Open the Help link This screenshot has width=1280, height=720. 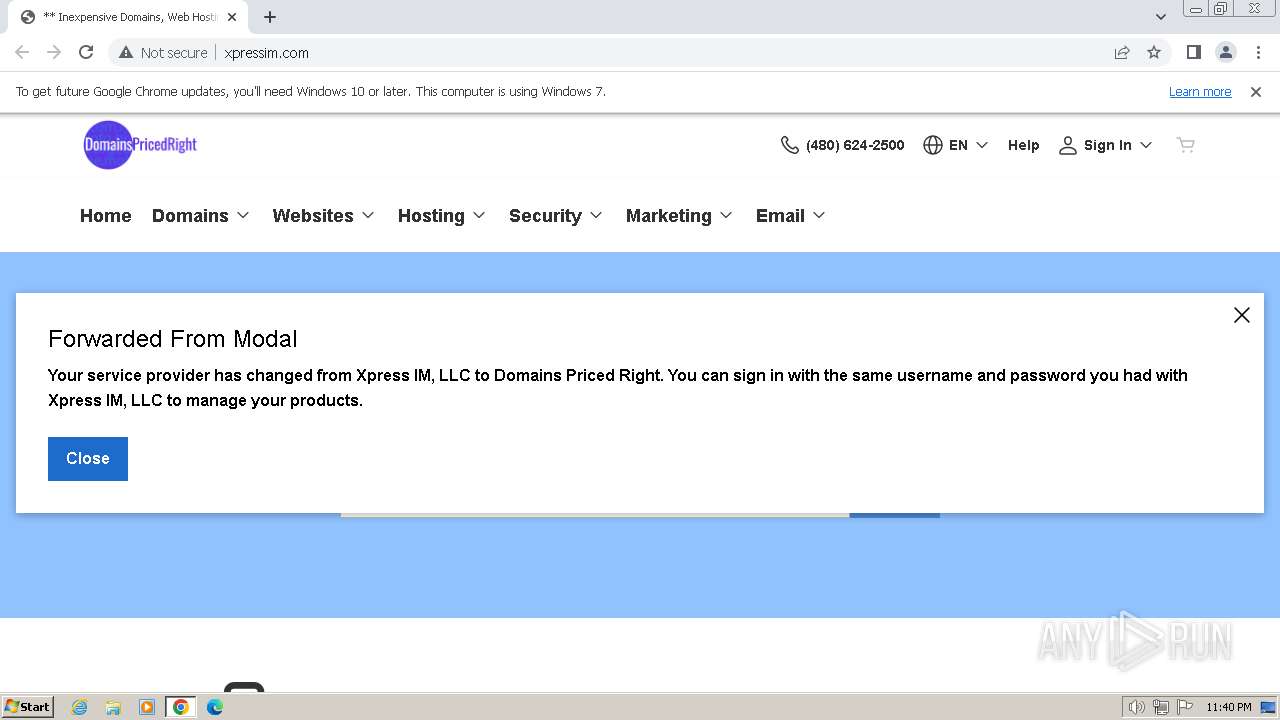click(x=1024, y=145)
